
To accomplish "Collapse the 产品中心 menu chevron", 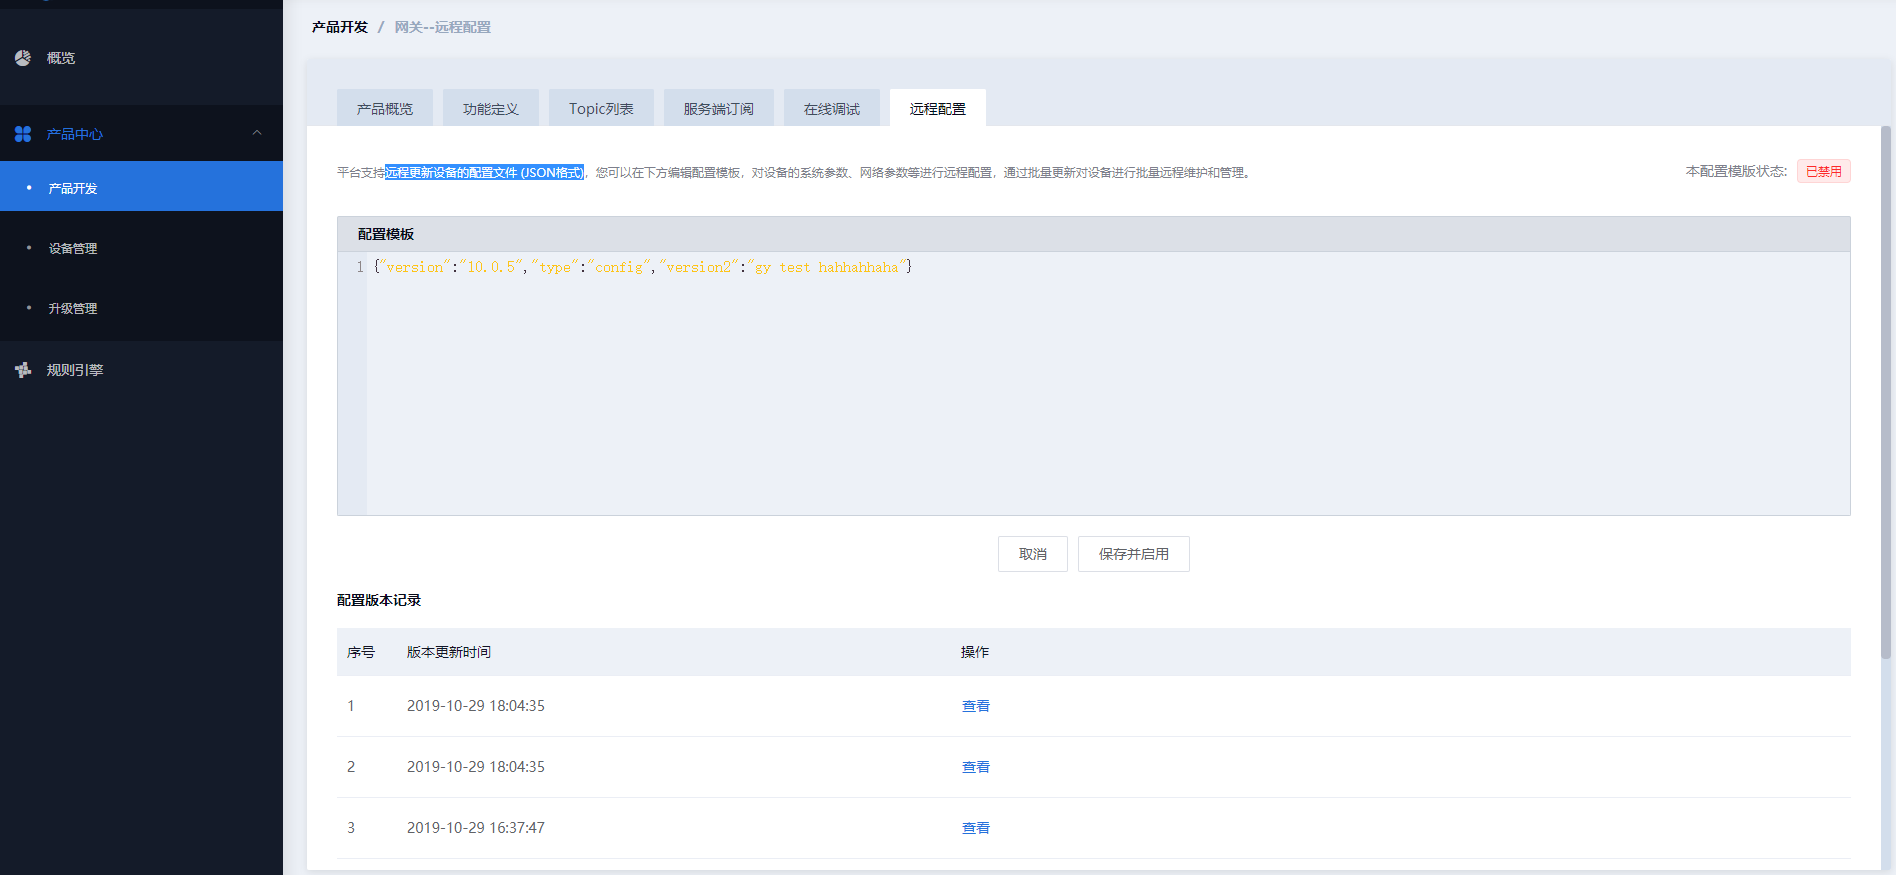I will point(257,133).
